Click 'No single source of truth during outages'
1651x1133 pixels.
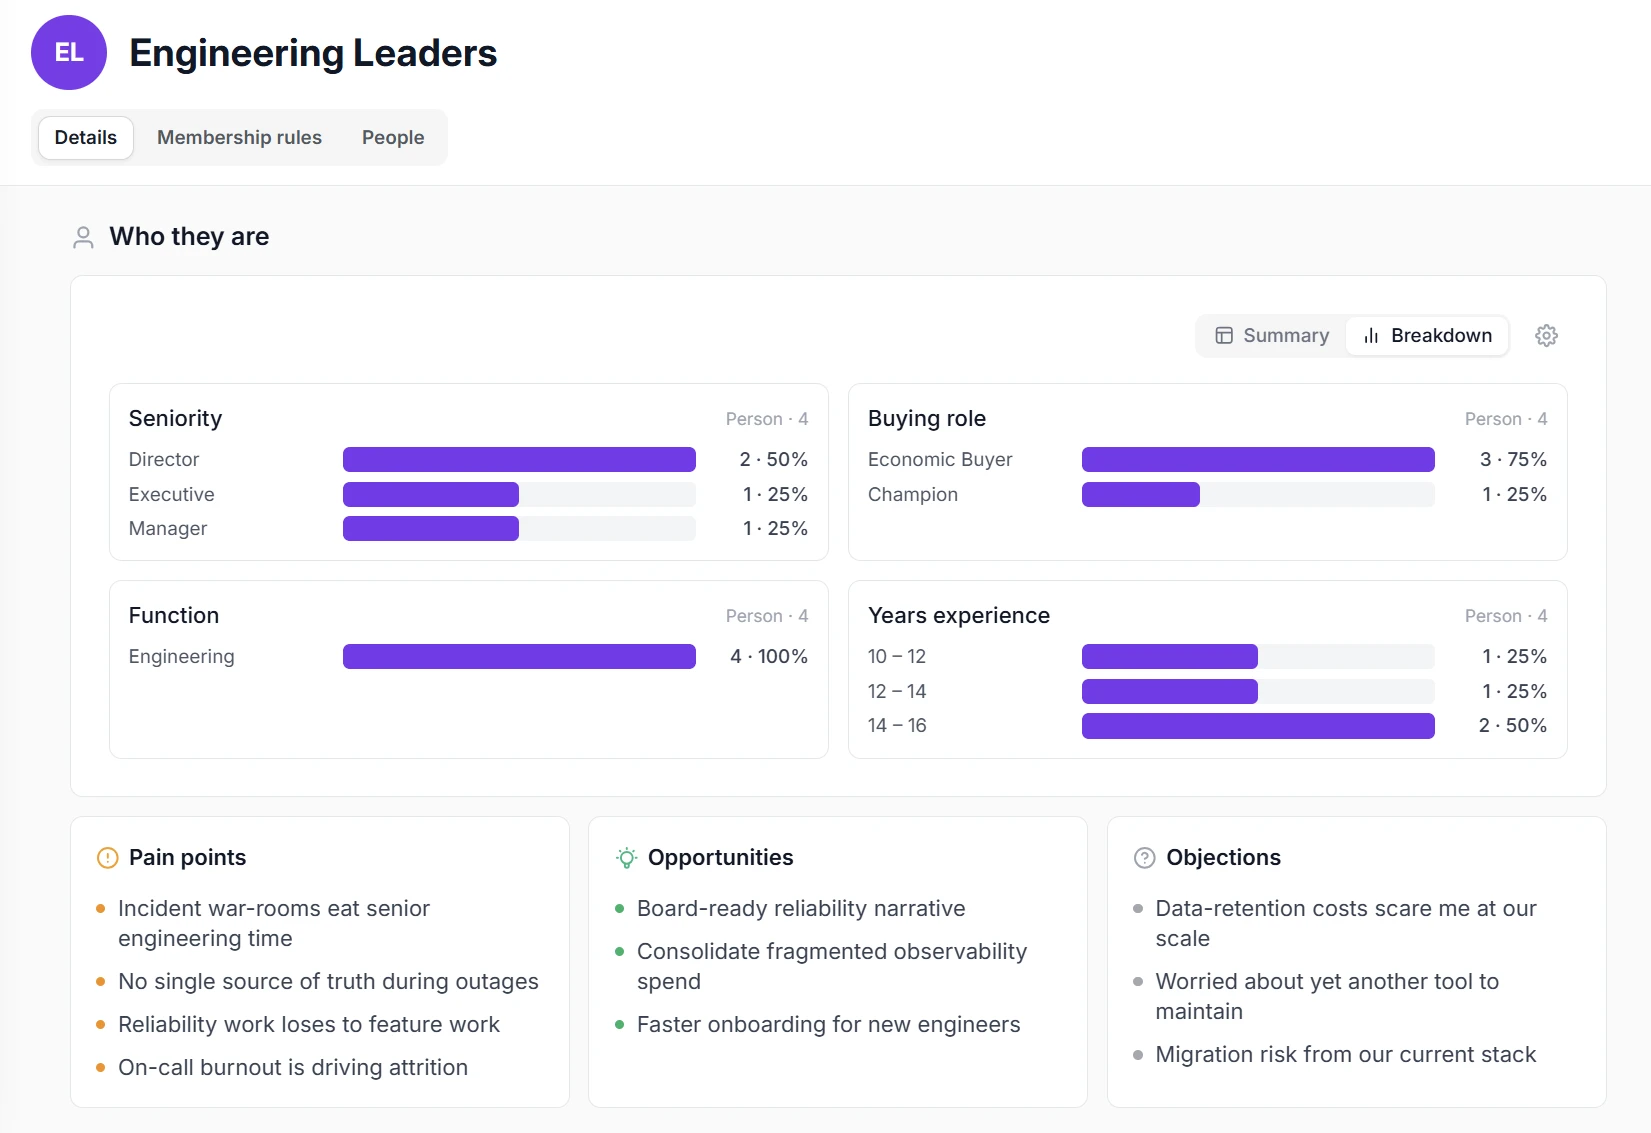328,982
